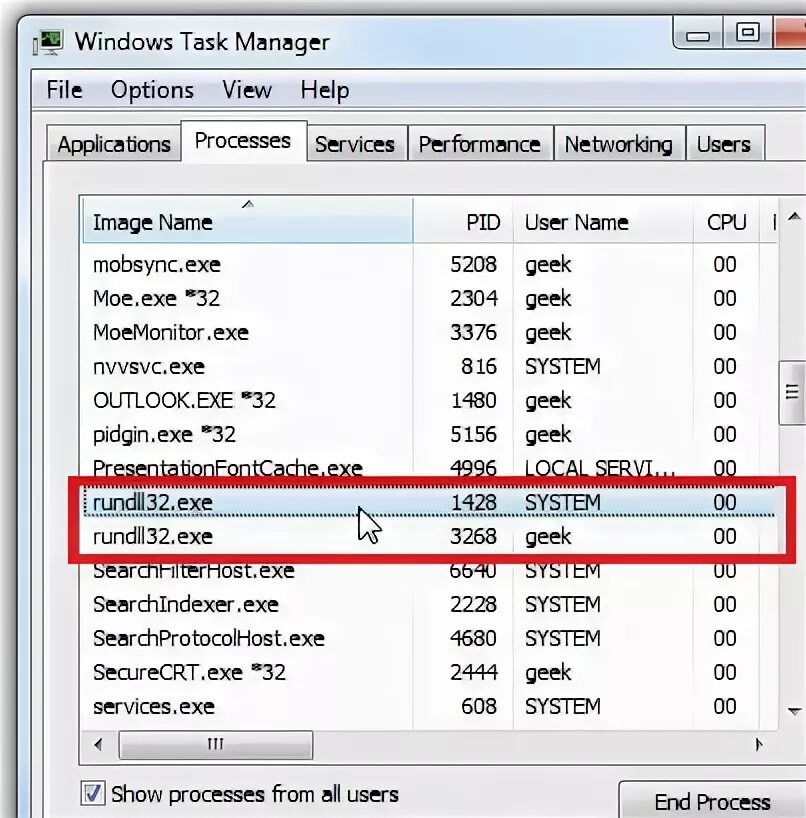
Task: Toggle Show processes from all users checkbox
Action: tap(93, 793)
